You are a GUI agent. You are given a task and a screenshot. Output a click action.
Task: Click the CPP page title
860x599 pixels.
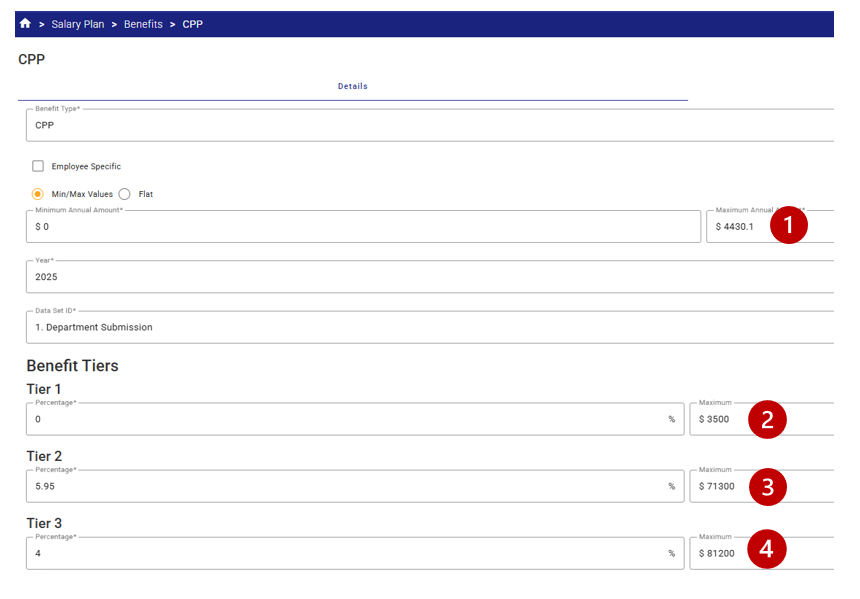point(31,59)
